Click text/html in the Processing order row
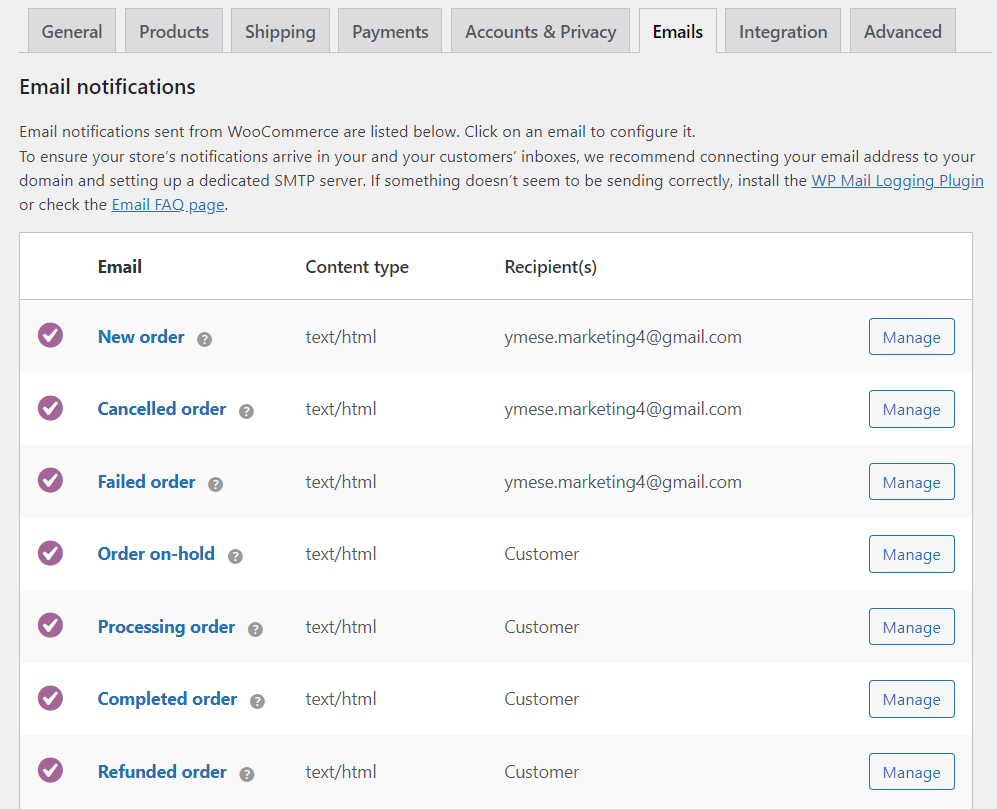The image size is (997, 809). (341, 627)
